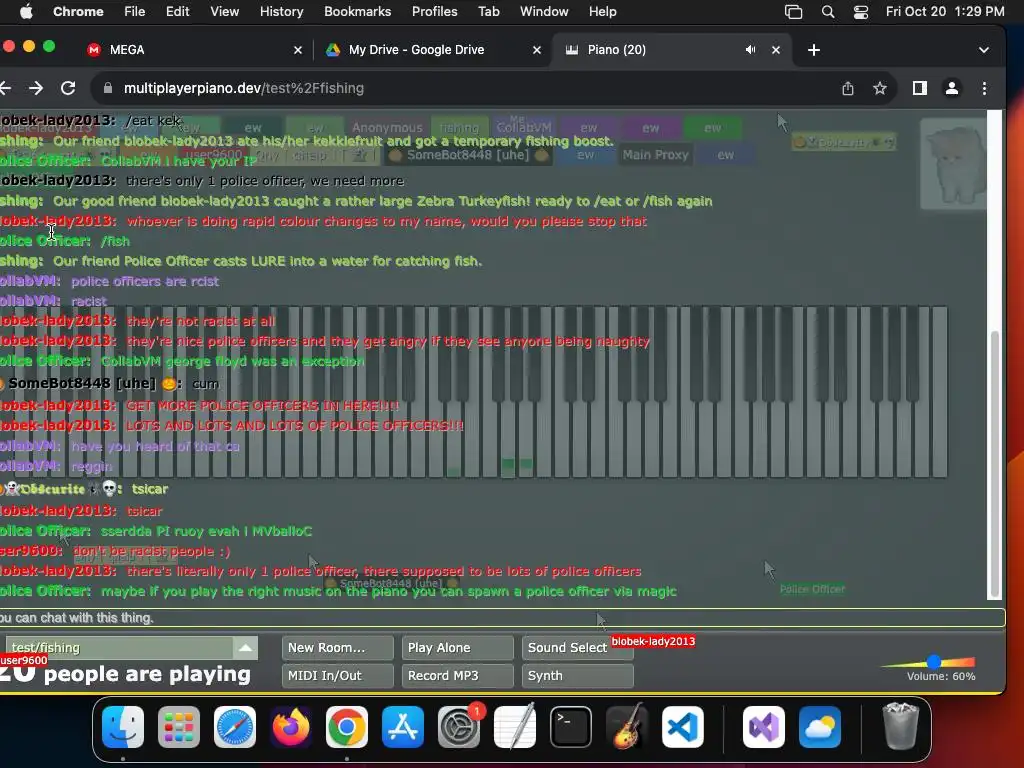Open Chrome's three-dot menu

[x=984, y=88]
